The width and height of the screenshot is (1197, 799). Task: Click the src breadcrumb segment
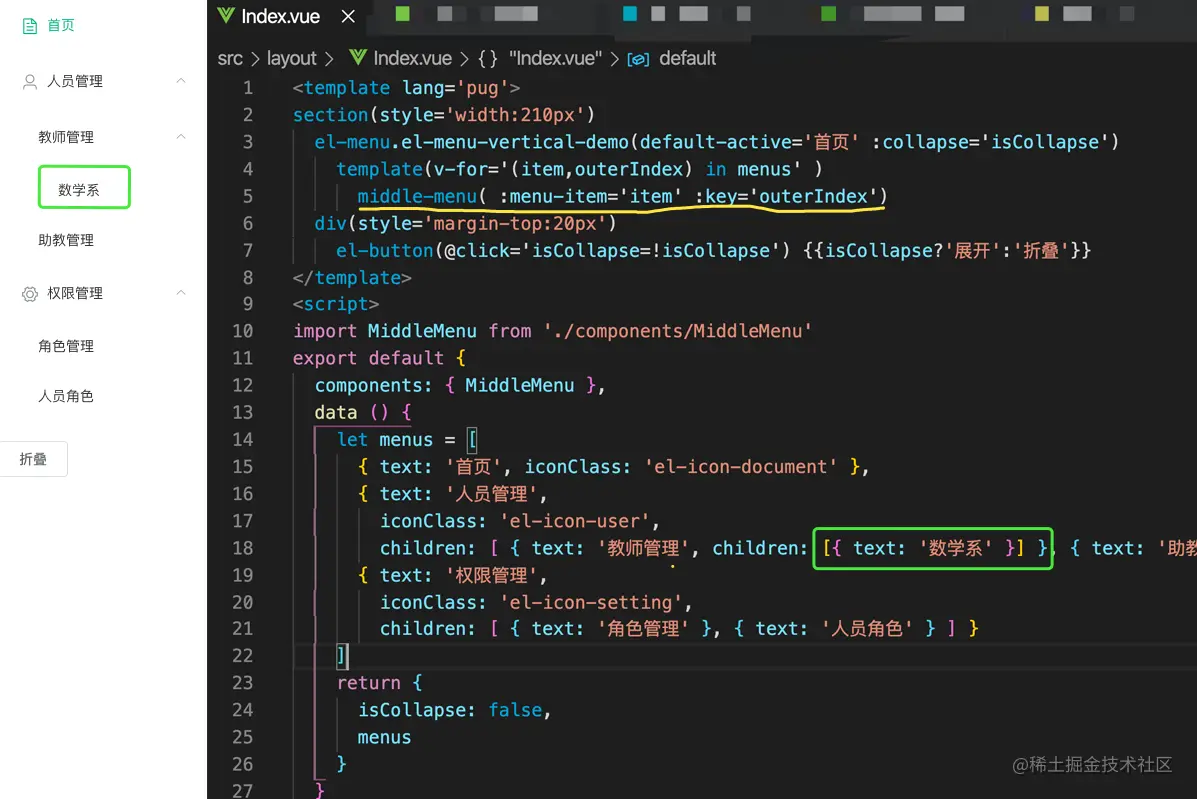[230, 58]
